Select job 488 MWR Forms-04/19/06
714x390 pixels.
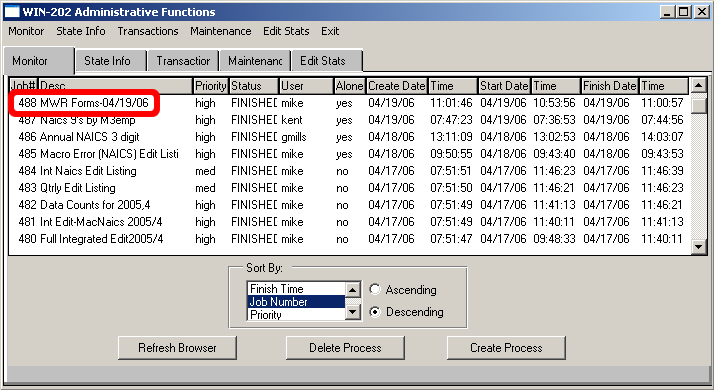point(349,103)
